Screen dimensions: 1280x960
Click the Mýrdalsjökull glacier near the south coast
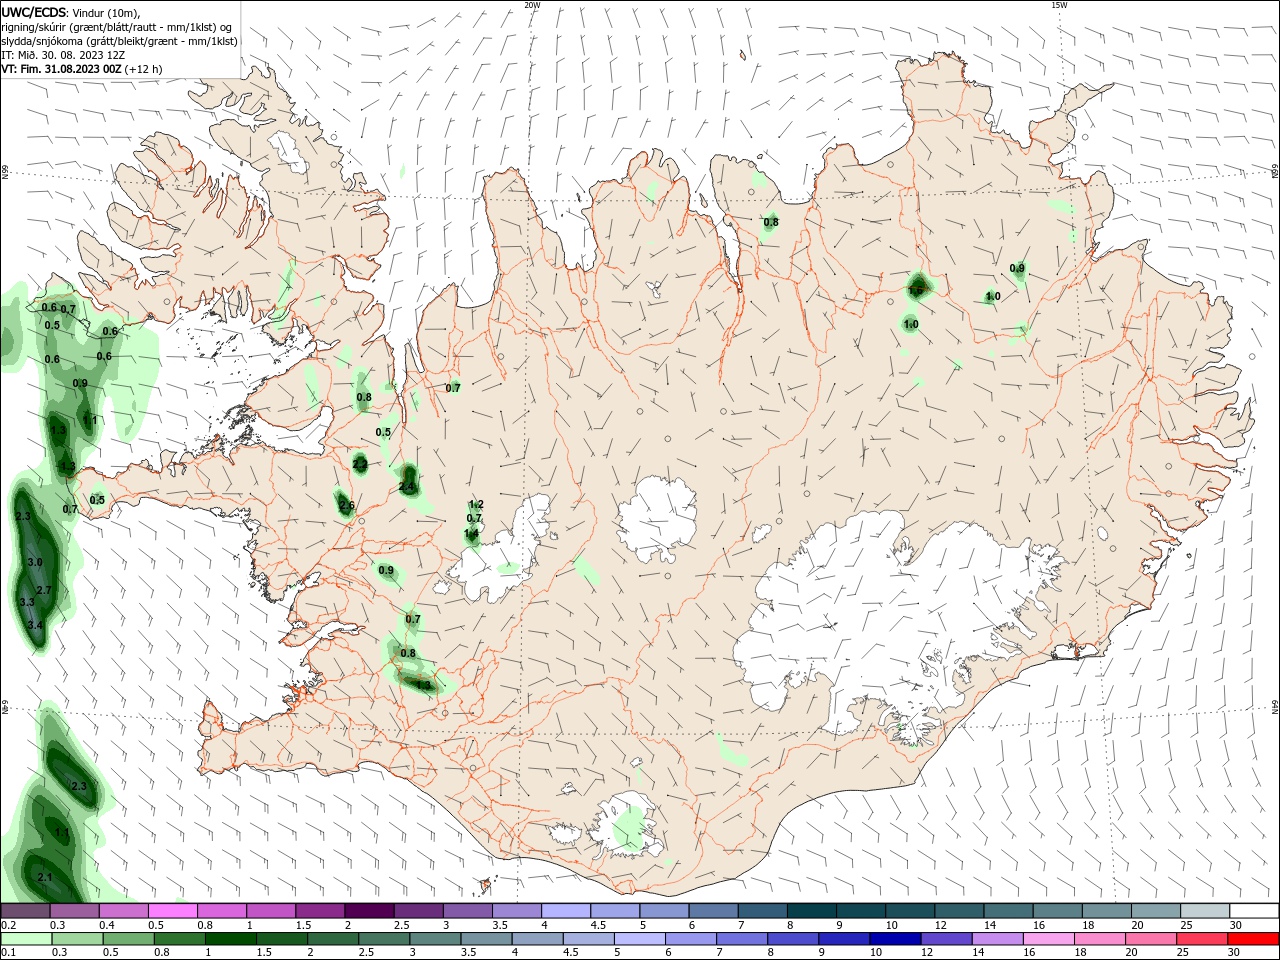coord(627,825)
